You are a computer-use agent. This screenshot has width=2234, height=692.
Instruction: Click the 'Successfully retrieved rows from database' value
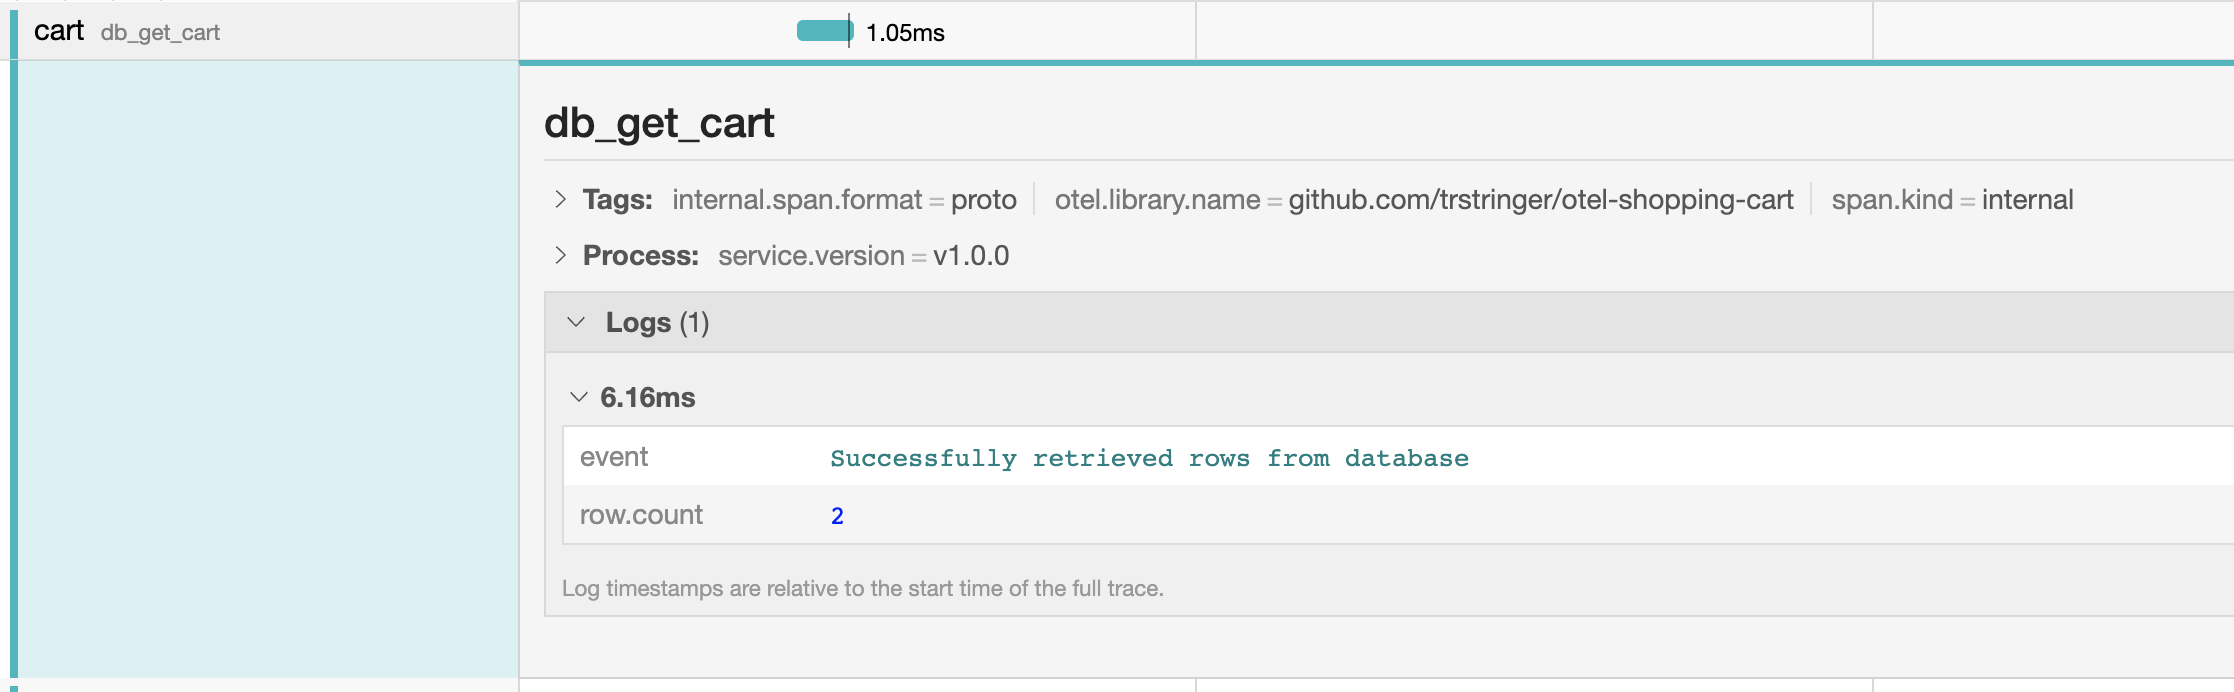click(1149, 458)
